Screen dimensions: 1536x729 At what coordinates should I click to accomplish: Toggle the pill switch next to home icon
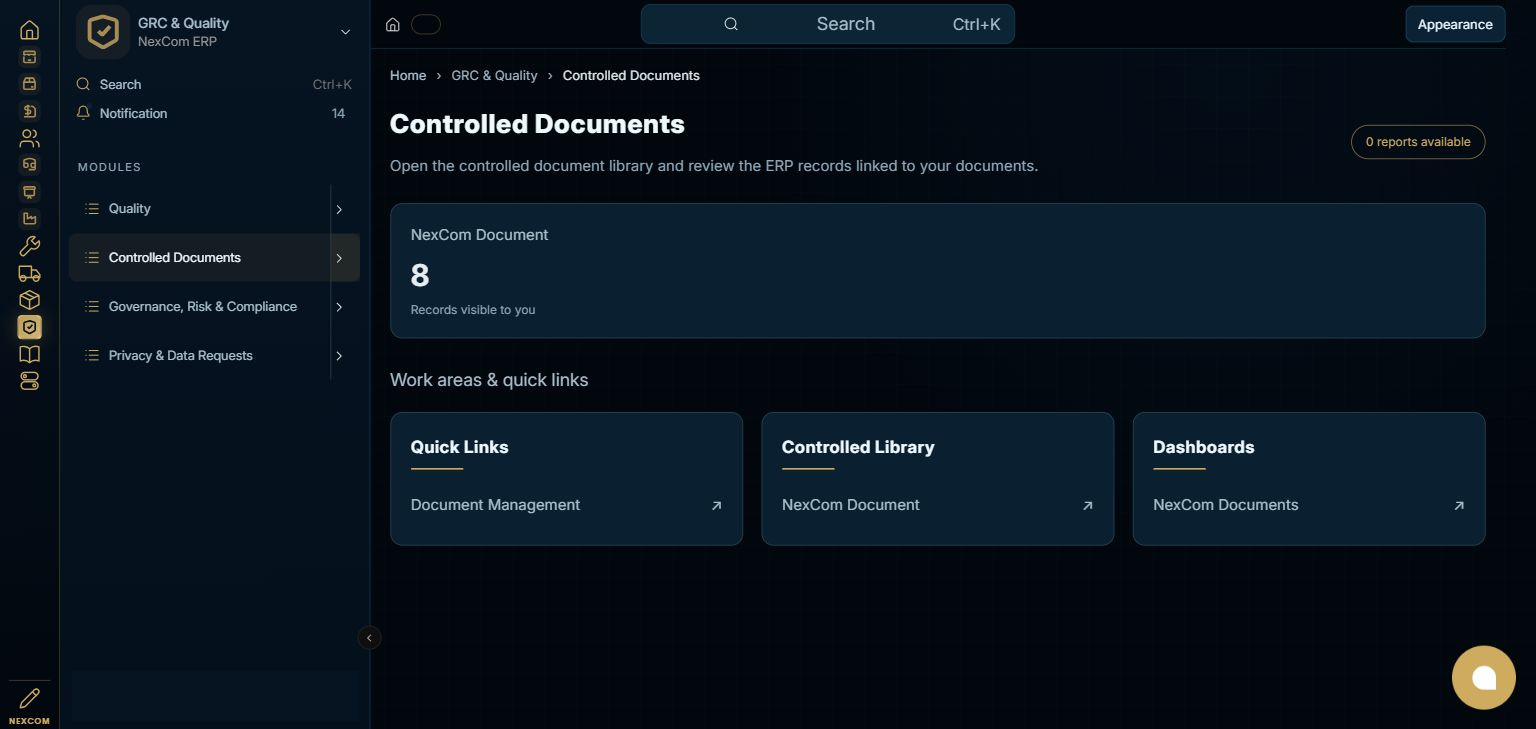click(x=426, y=25)
